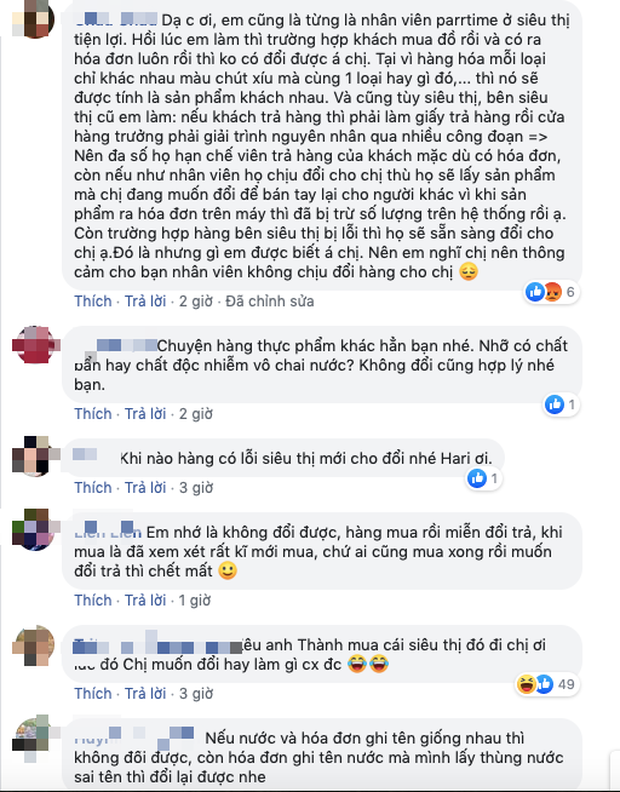The image size is (620, 792).
Task: Click Thích under the parttime supermarket comment
Action: pyautogui.click(x=93, y=301)
